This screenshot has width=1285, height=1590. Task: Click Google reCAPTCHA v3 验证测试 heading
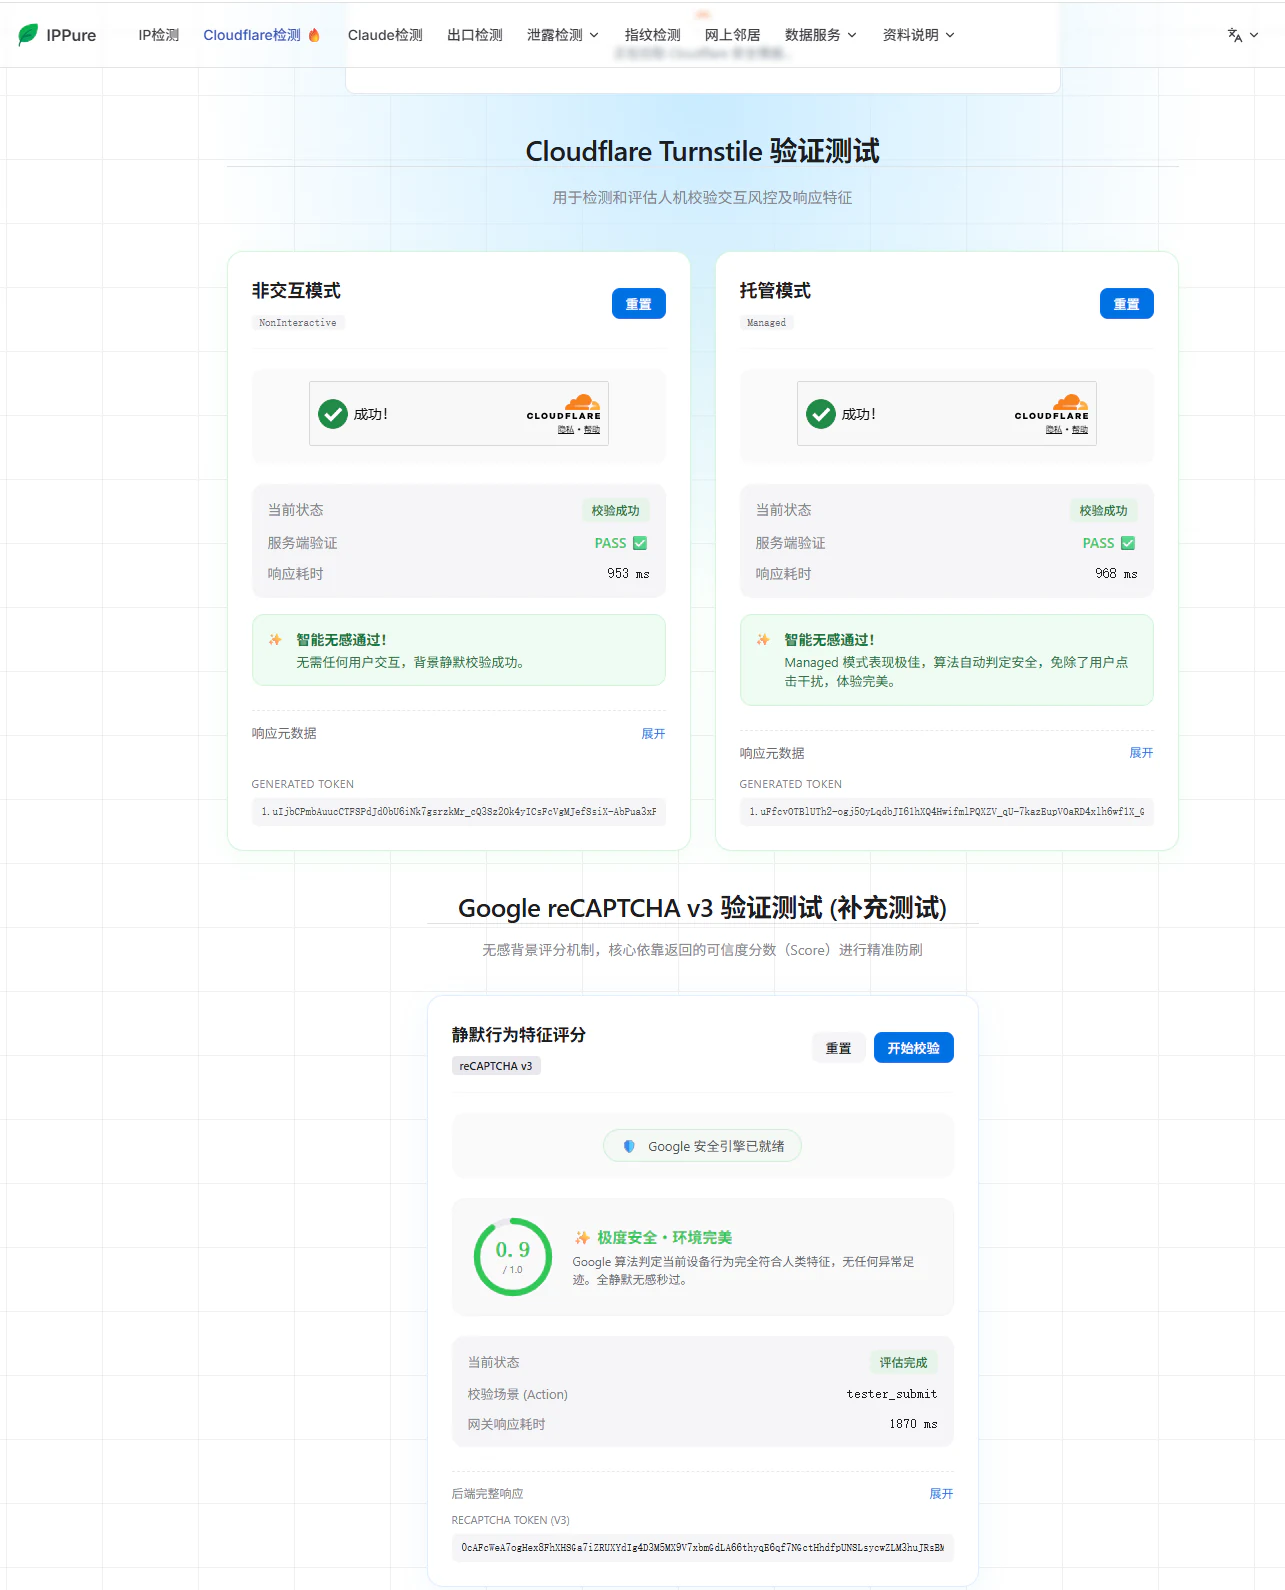[703, 908]
